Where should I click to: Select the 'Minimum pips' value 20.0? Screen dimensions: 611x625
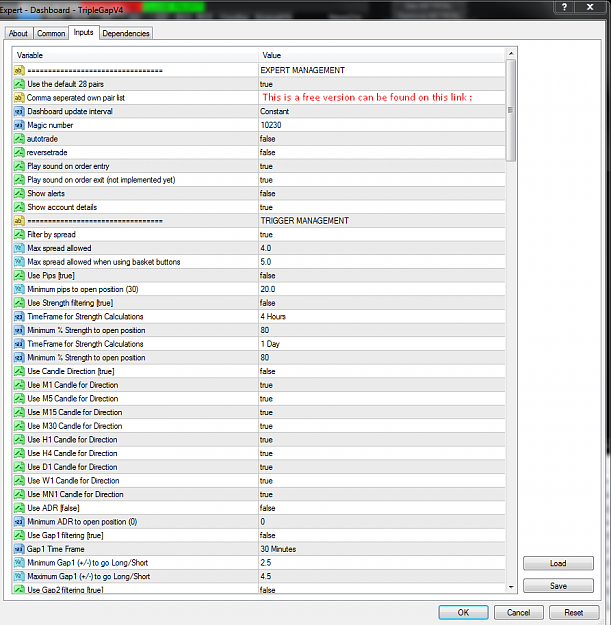382,289
